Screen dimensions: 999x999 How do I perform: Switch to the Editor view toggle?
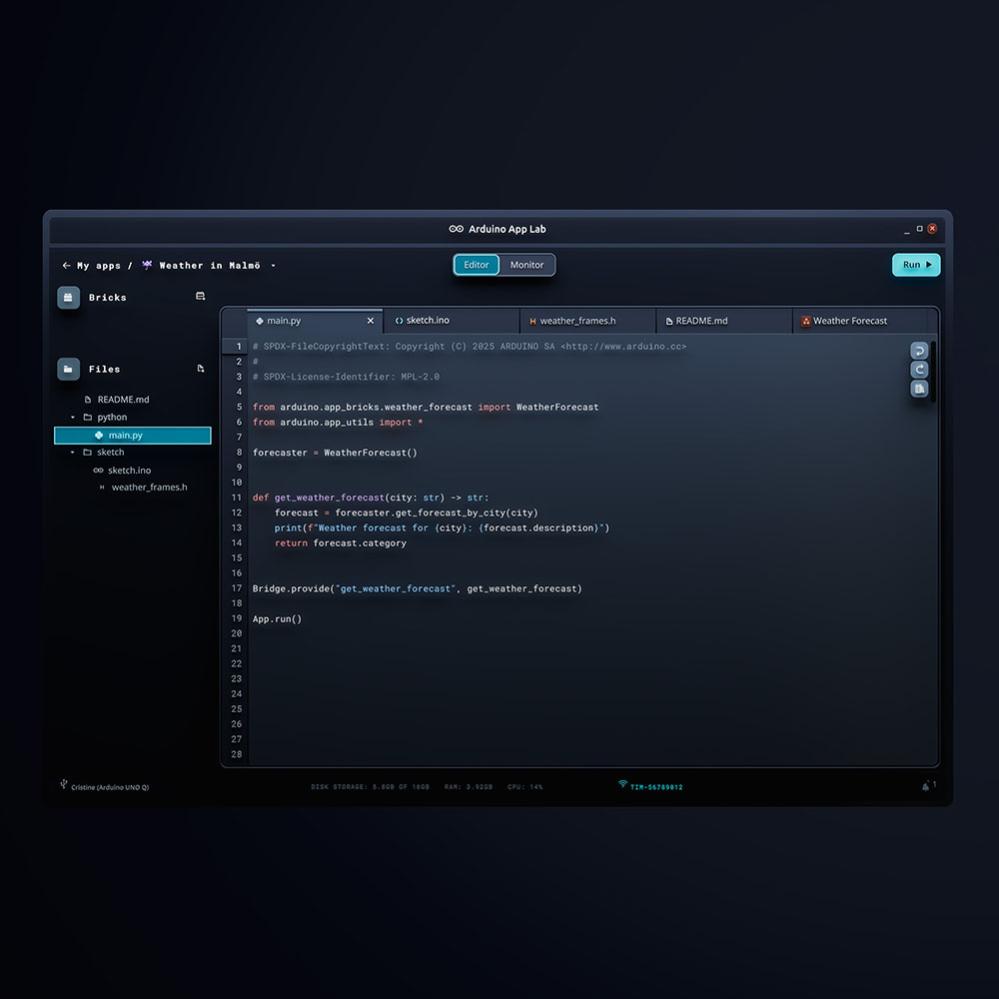(x=477, y=265)
